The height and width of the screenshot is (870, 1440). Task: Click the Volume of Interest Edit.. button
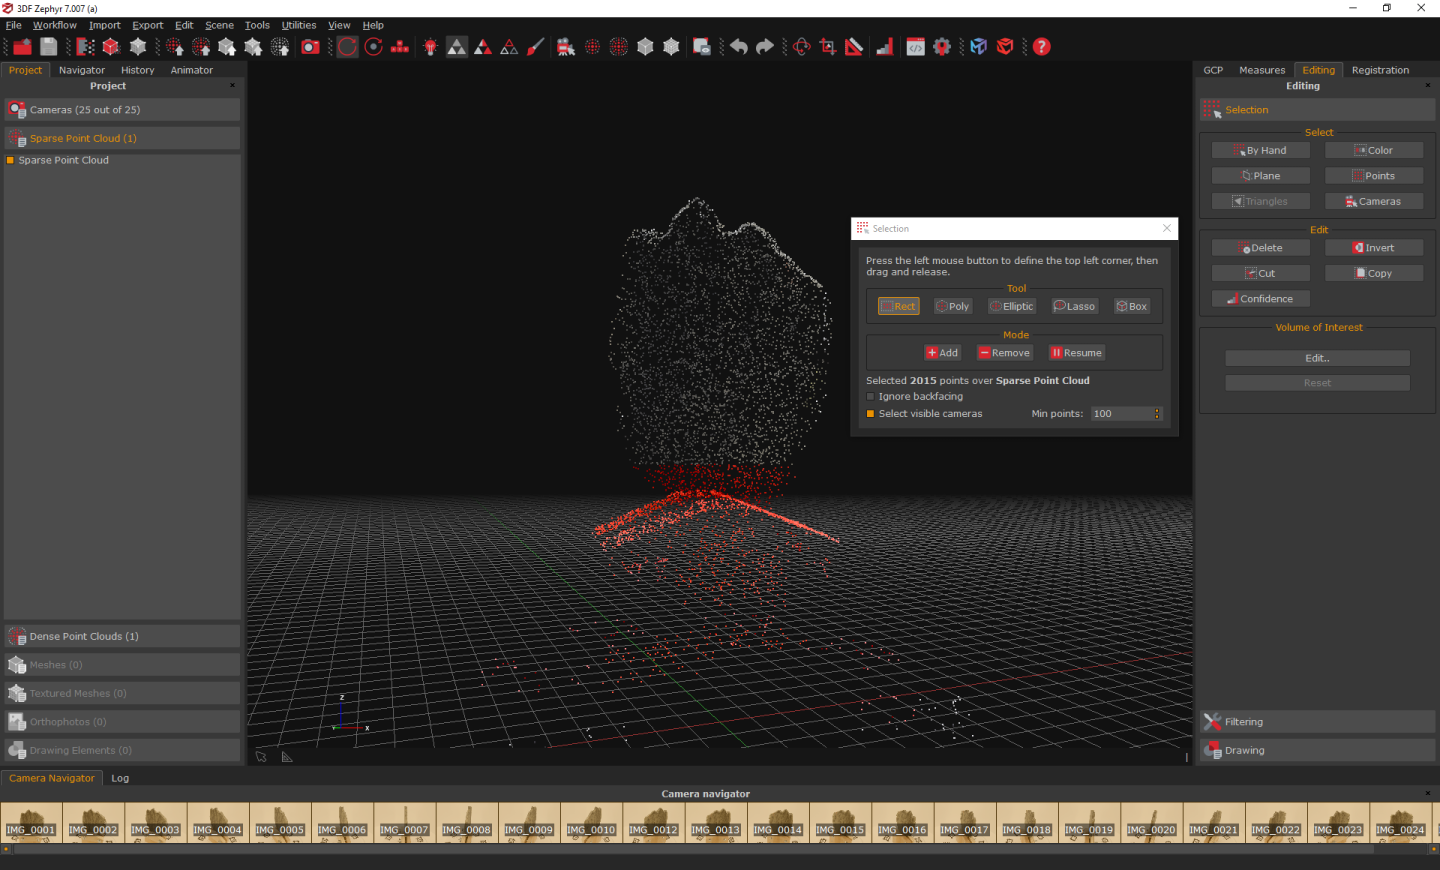point(1317,358)
